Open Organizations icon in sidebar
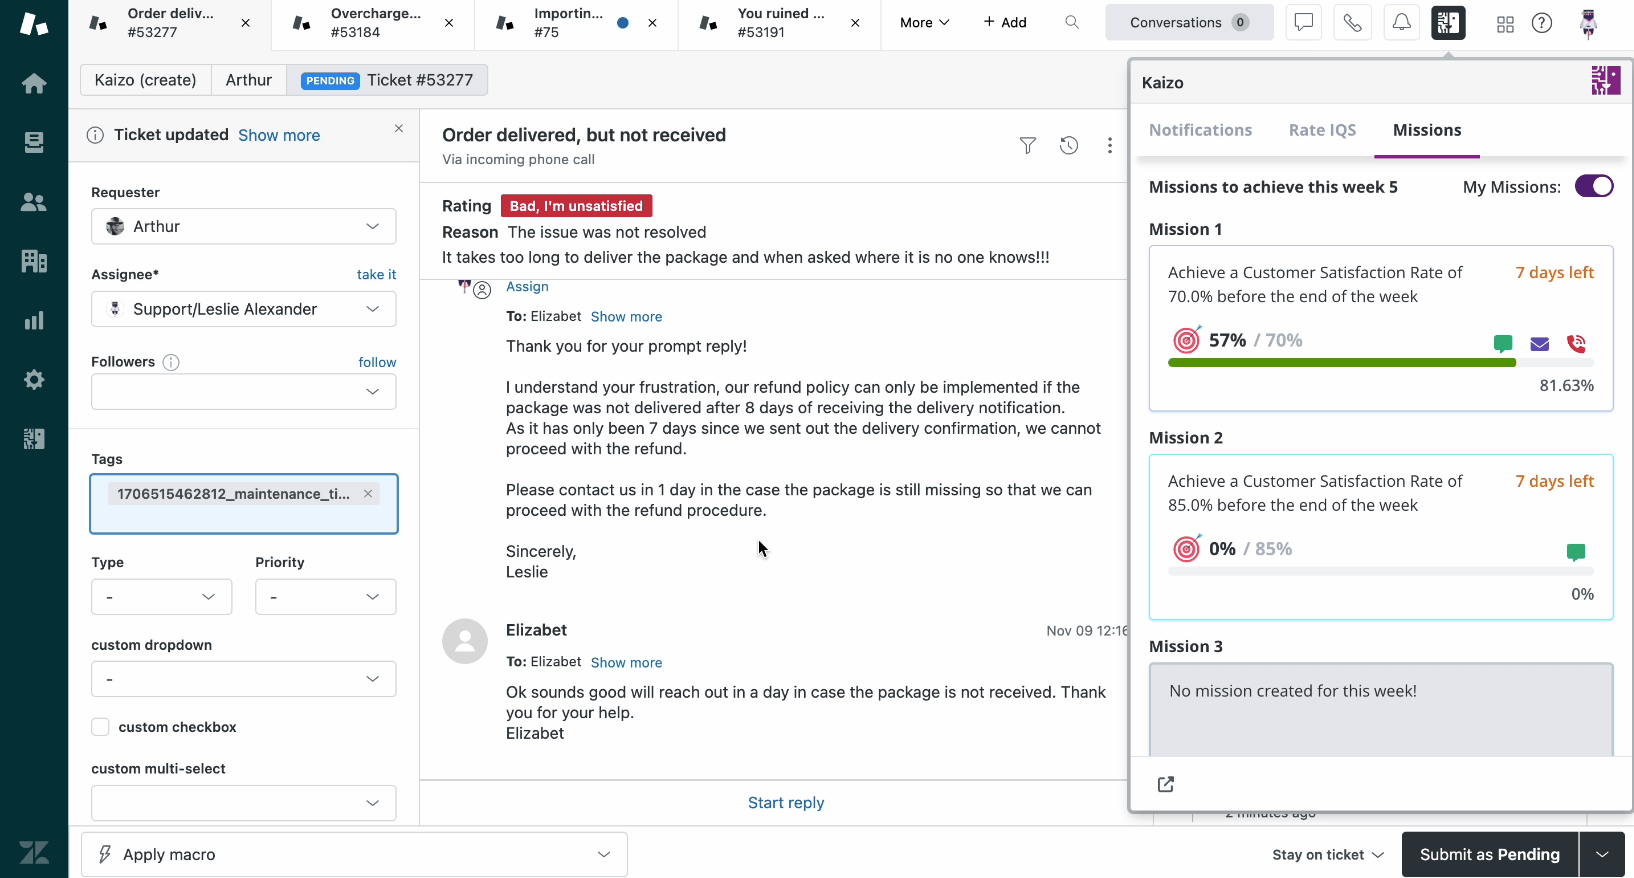 click(x=34, y=261)
